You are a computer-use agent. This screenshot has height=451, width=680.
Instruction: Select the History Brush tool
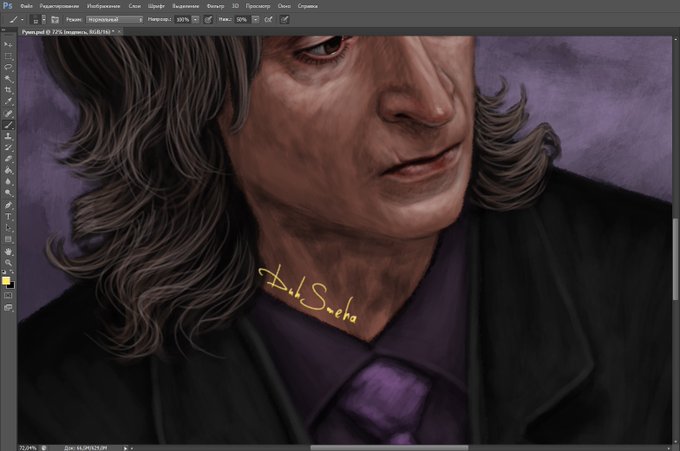[x=8, y=148]
